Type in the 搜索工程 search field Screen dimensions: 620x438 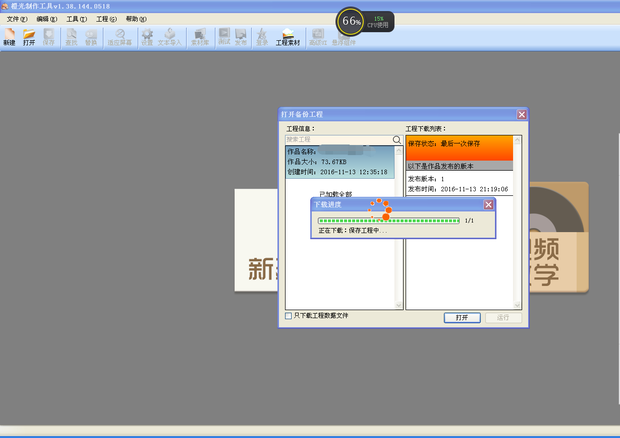pyautogui.click(x=338, y=140)
